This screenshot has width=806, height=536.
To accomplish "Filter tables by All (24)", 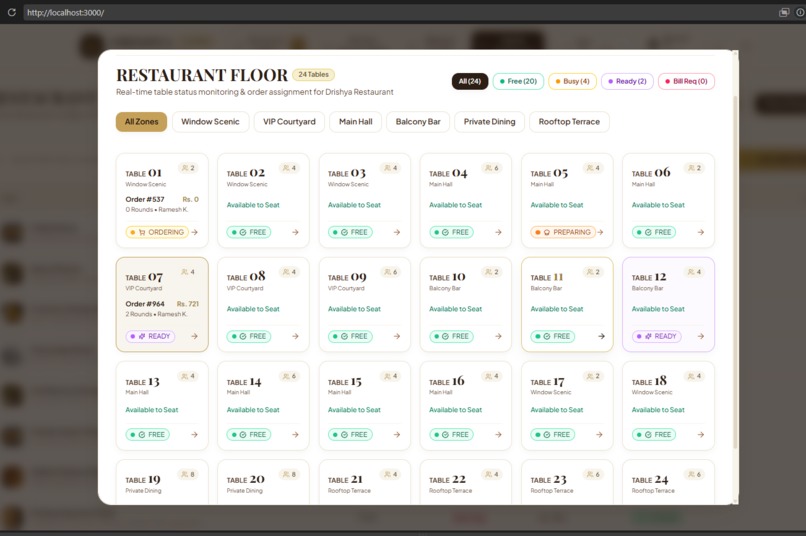I will [x=470, y=81].
